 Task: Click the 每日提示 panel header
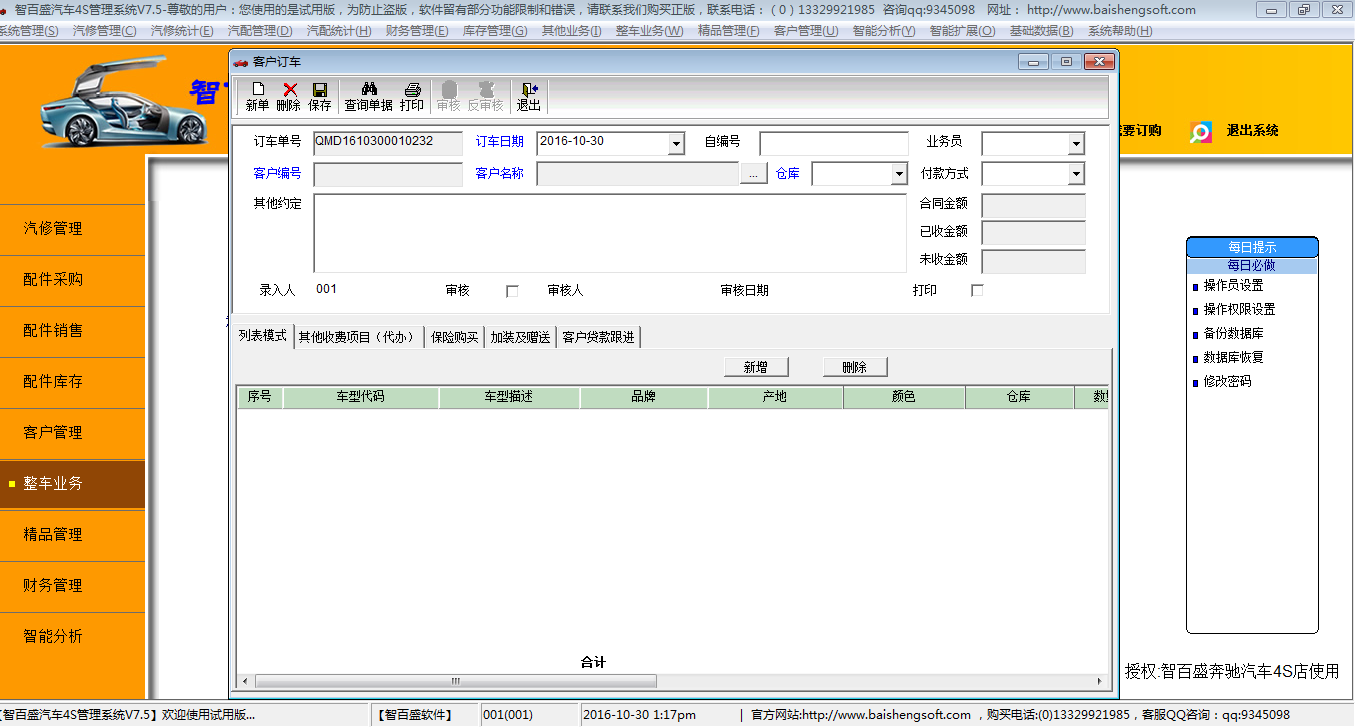pos(1252,247)
